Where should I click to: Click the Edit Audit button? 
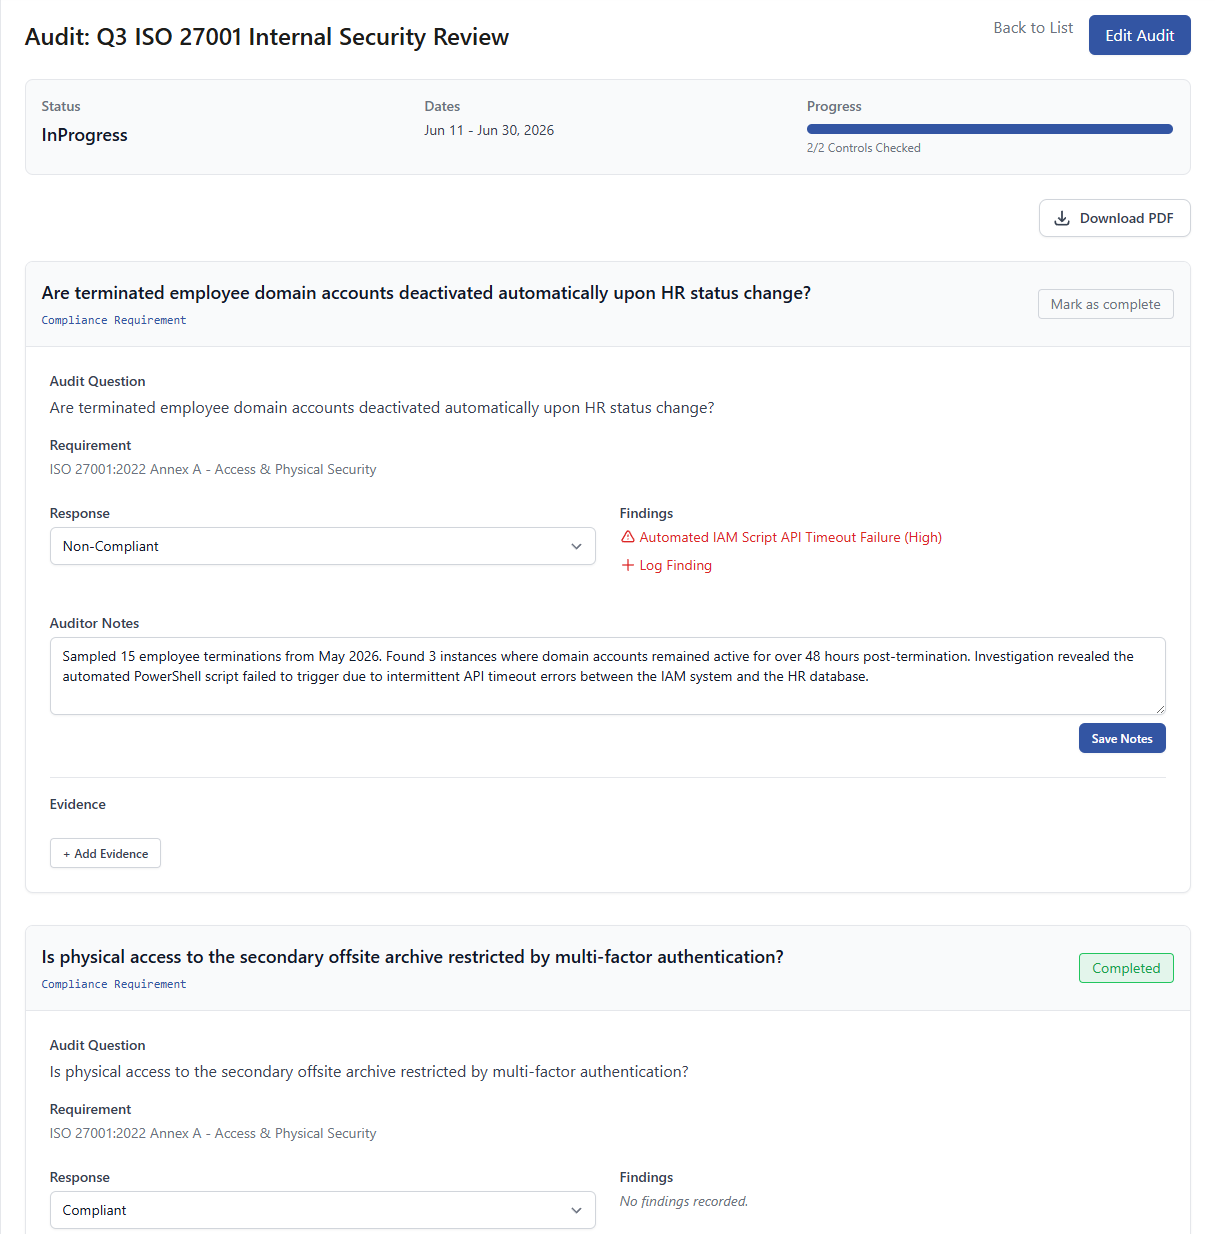tap(1139, 35)
